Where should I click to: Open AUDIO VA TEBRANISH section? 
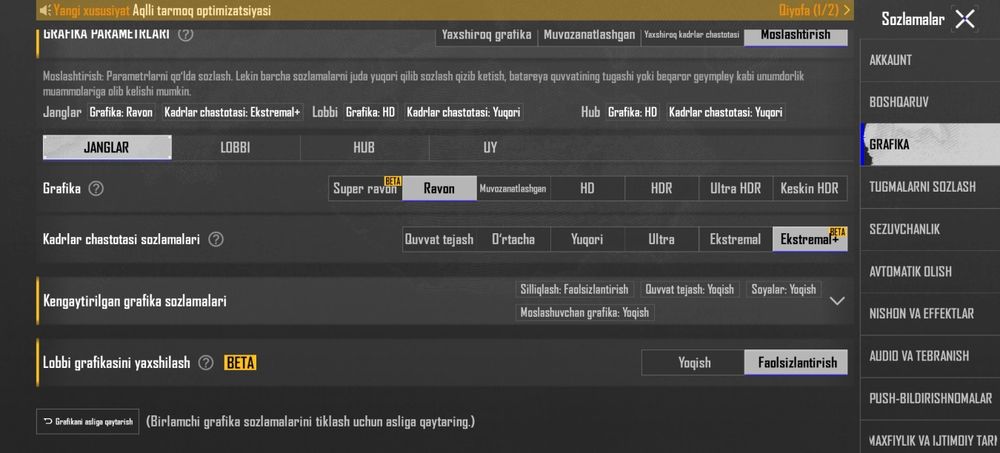pyautogui.click(x=930, y=356)
